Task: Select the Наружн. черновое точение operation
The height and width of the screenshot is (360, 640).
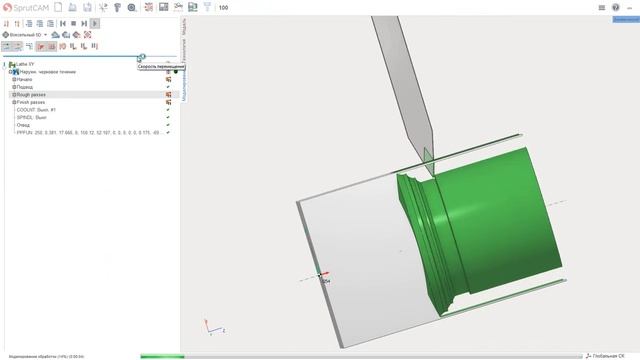Action: click(48, 72)
